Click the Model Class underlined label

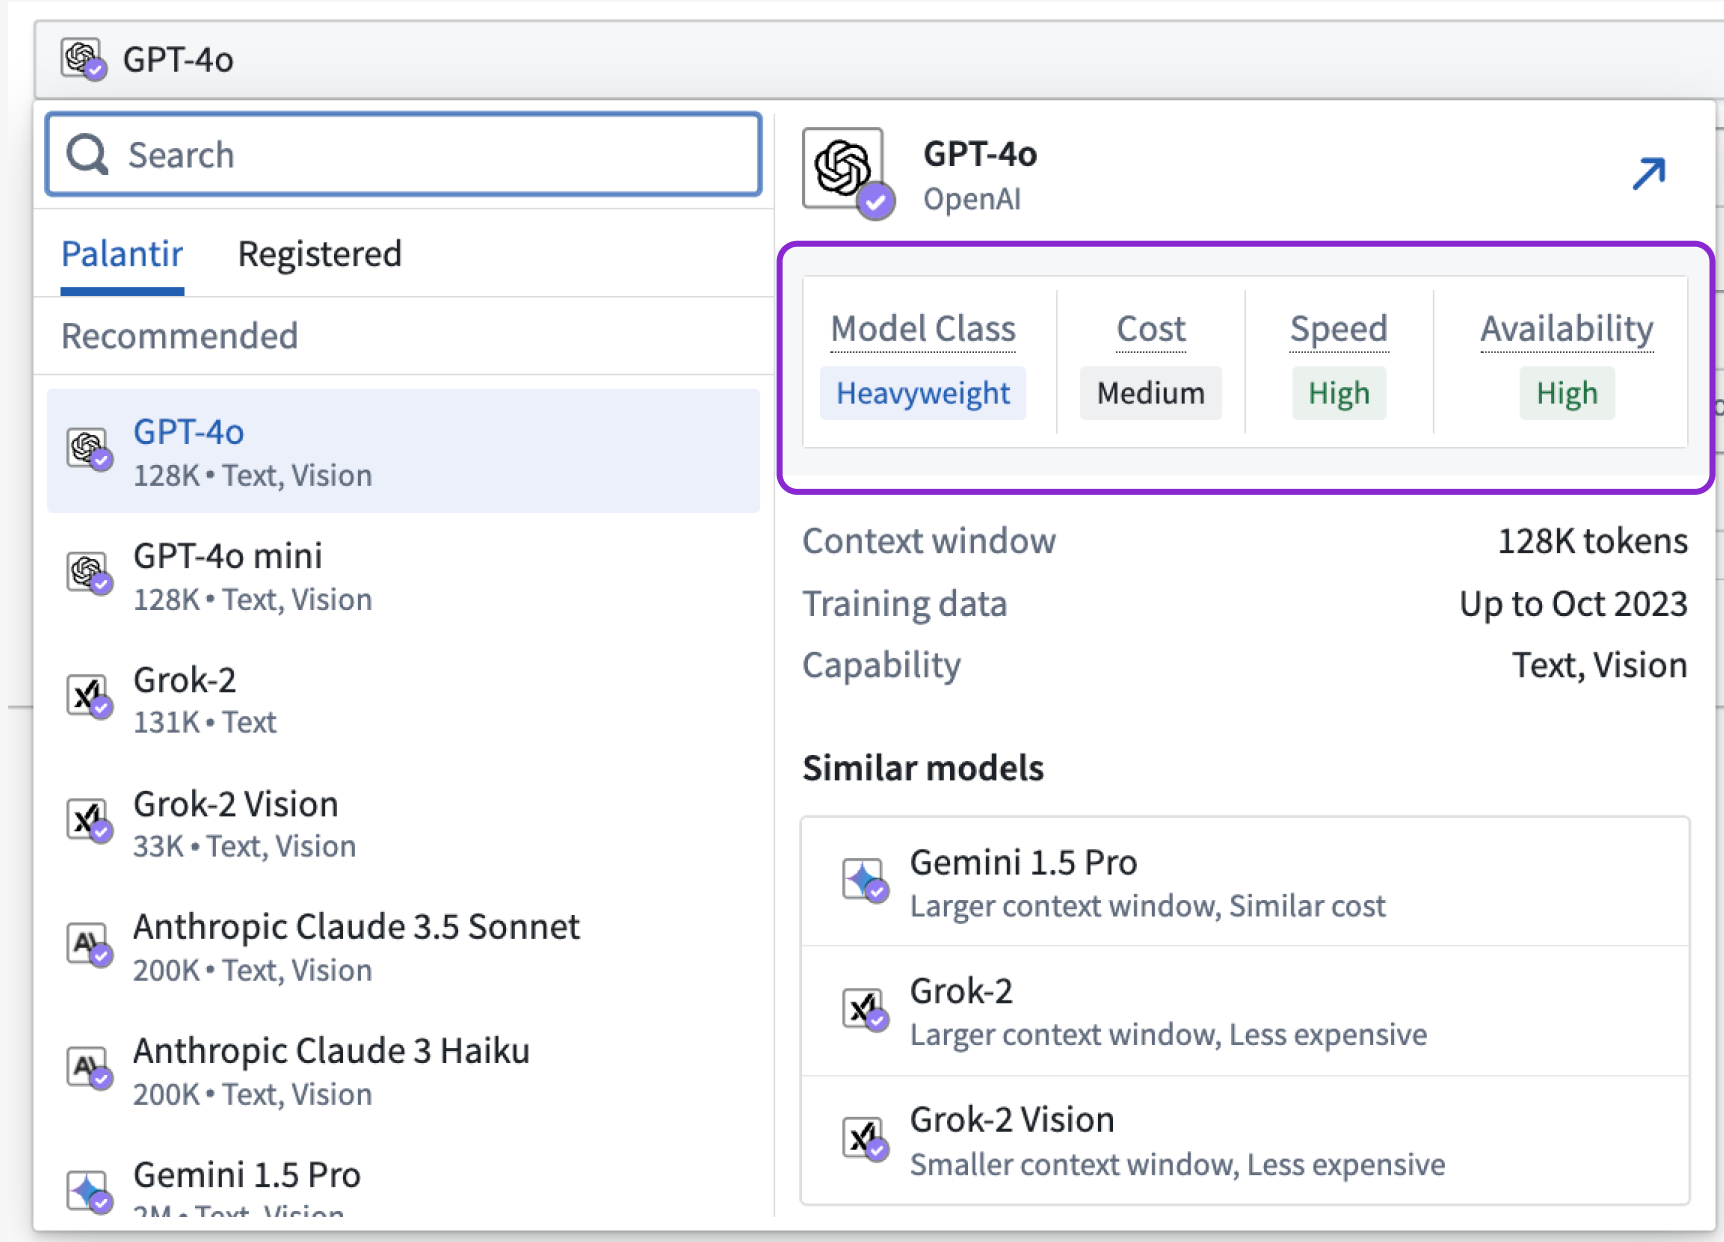pos(922,329)
